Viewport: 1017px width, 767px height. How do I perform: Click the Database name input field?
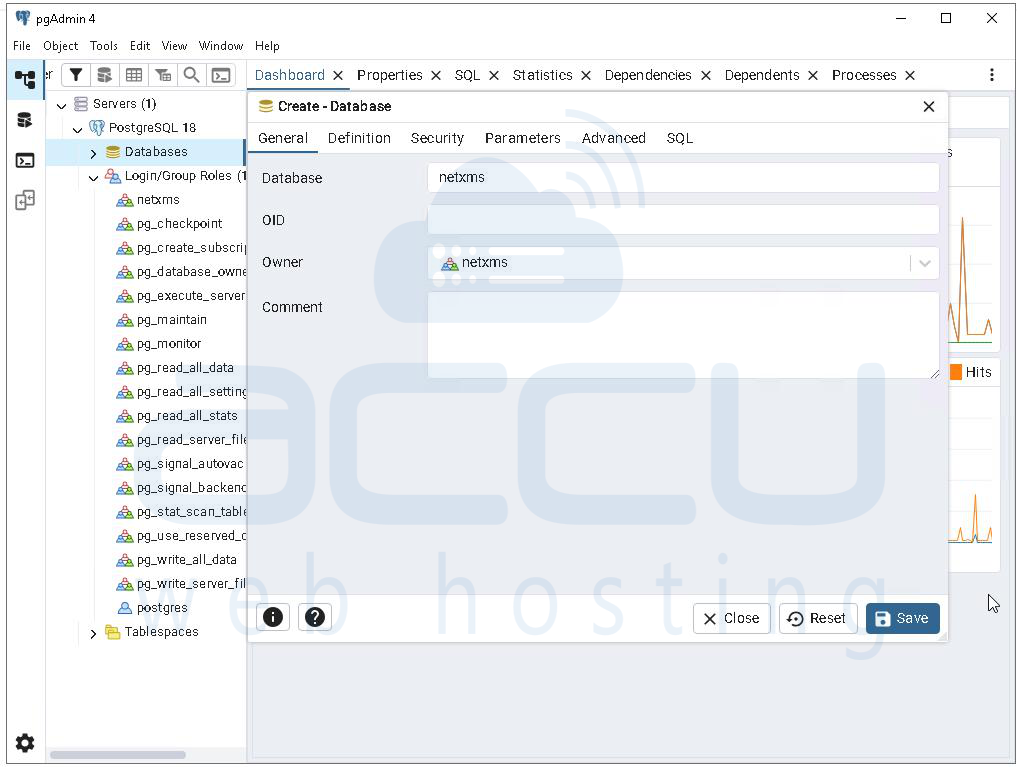pyautogui.click(x=683, y=177)
